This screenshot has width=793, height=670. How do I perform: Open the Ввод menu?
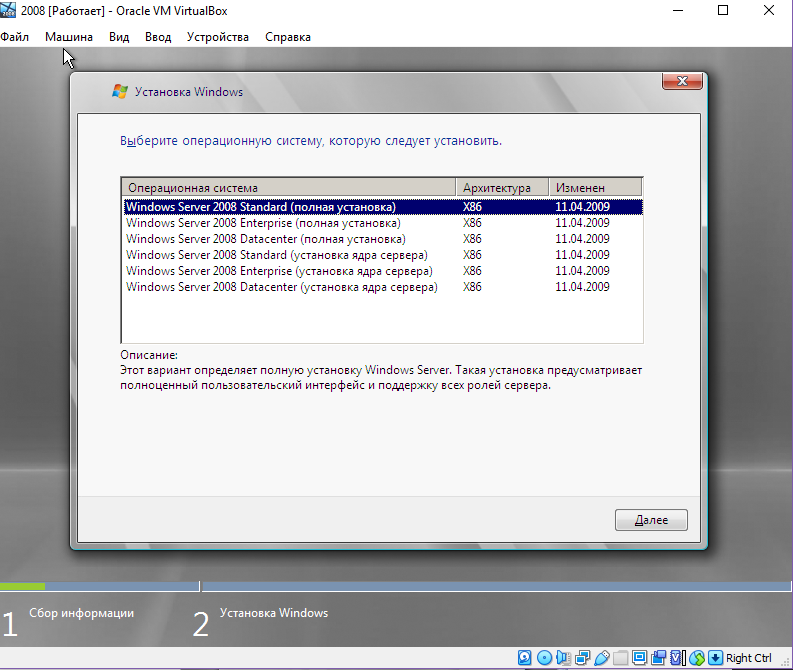(x=158, y=37)
